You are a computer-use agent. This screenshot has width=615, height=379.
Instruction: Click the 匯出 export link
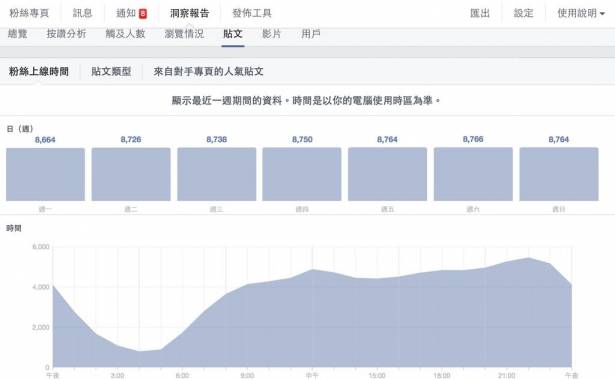click(480, 13)
